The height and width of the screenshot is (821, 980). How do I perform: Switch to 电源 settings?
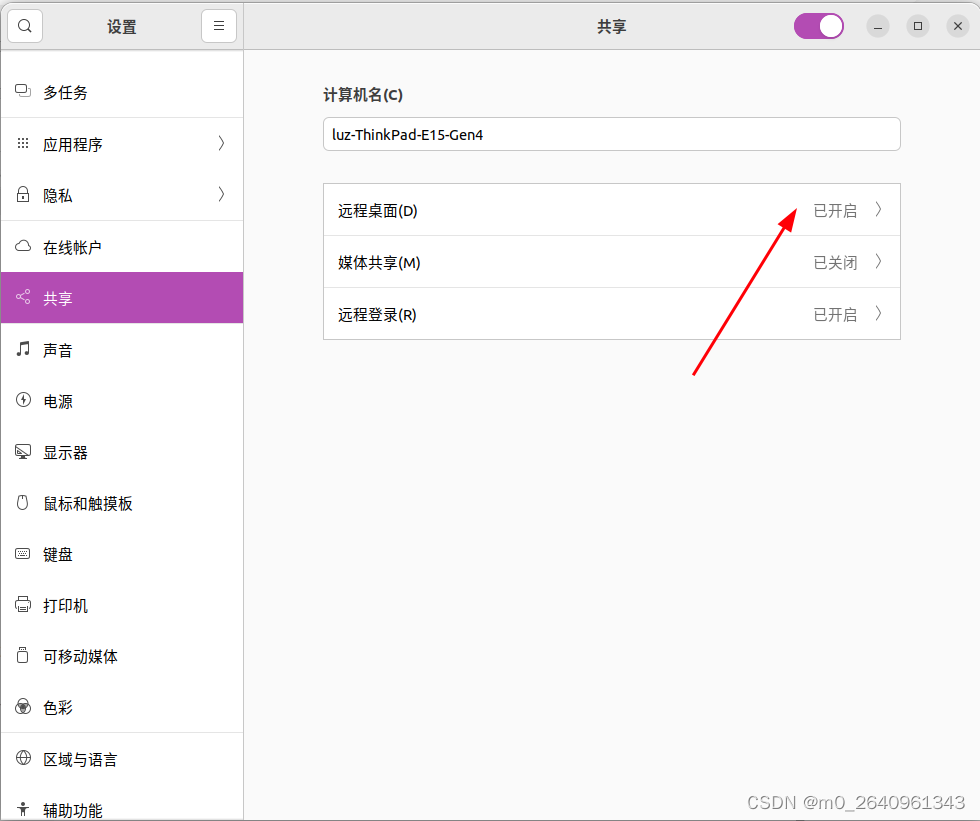click(x=122, y=401)
